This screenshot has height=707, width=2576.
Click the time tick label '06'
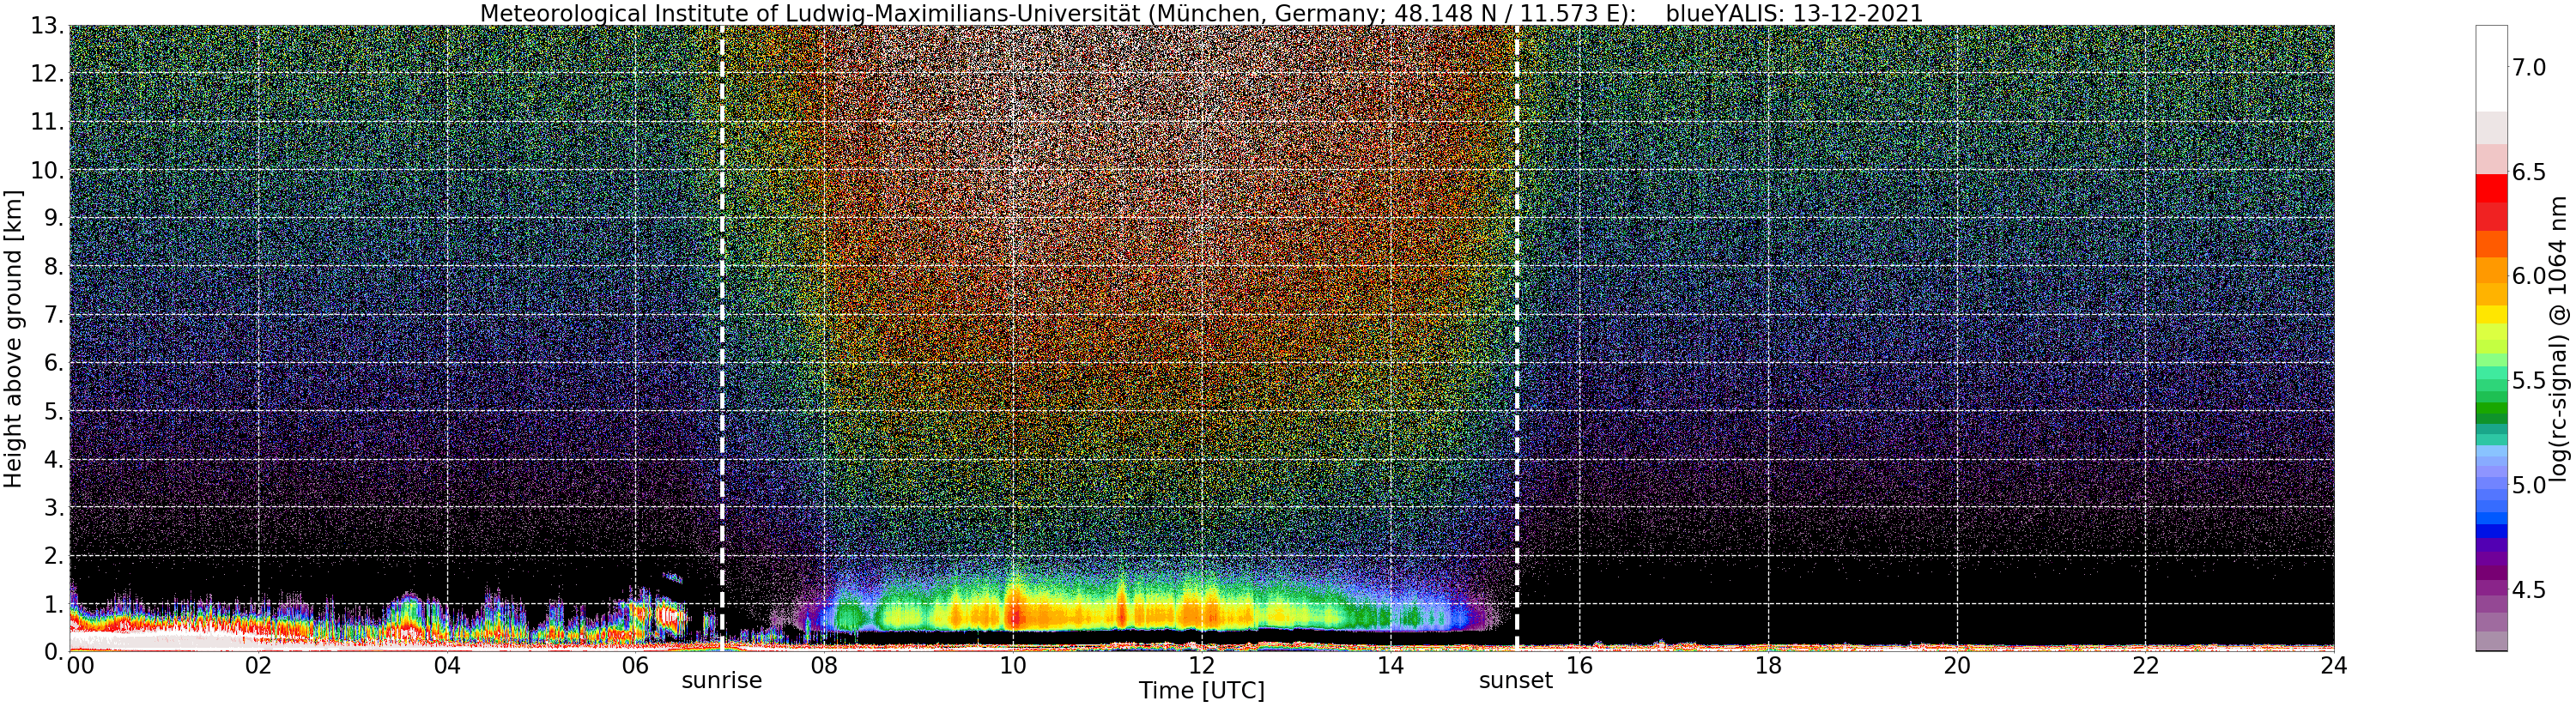pos(635,666)
